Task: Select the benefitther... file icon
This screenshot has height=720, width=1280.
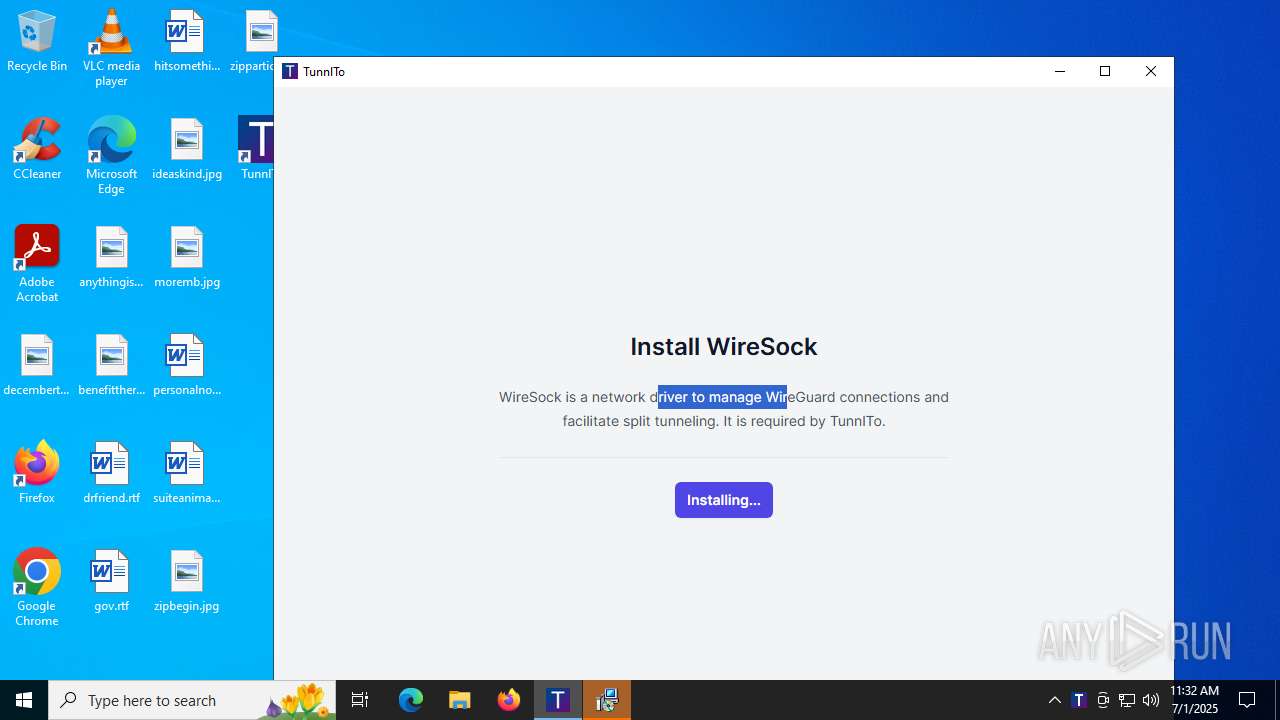Action: point(111,366)
